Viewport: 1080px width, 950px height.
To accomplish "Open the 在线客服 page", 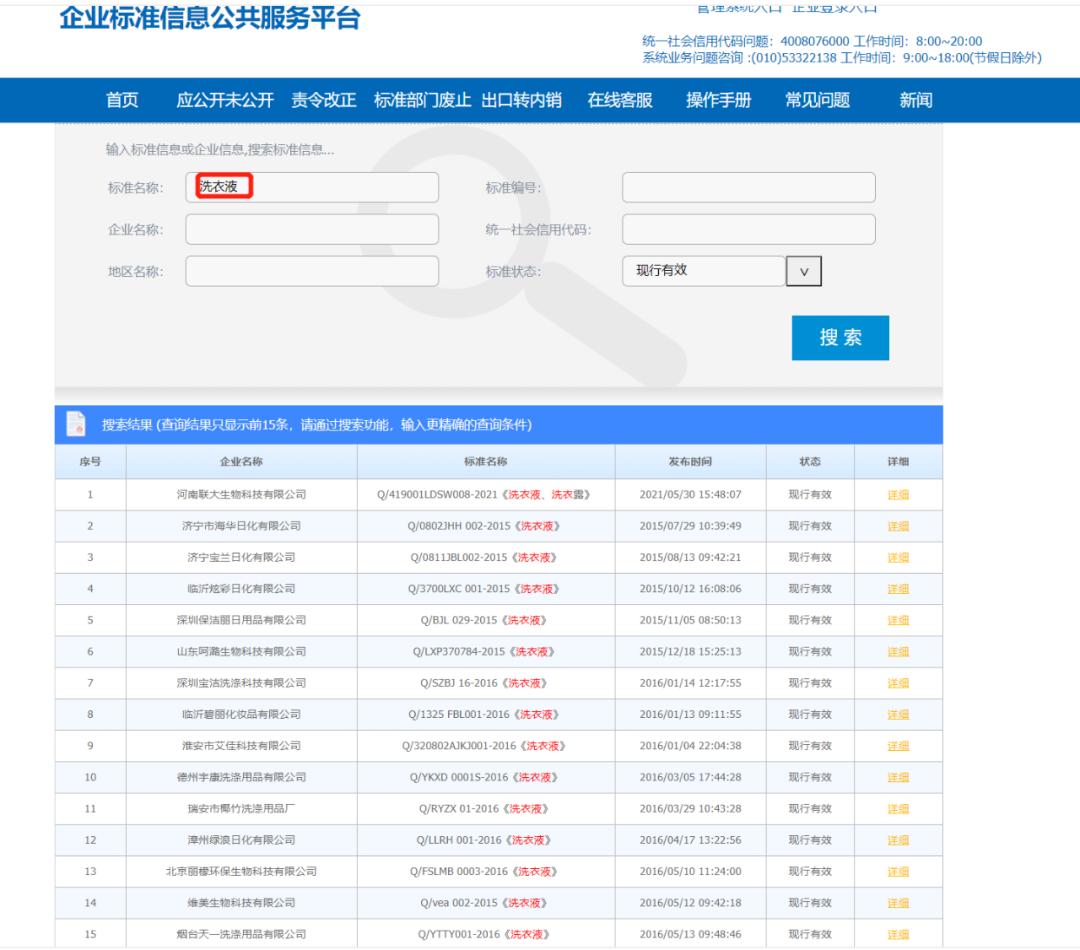I will (620, 100).
